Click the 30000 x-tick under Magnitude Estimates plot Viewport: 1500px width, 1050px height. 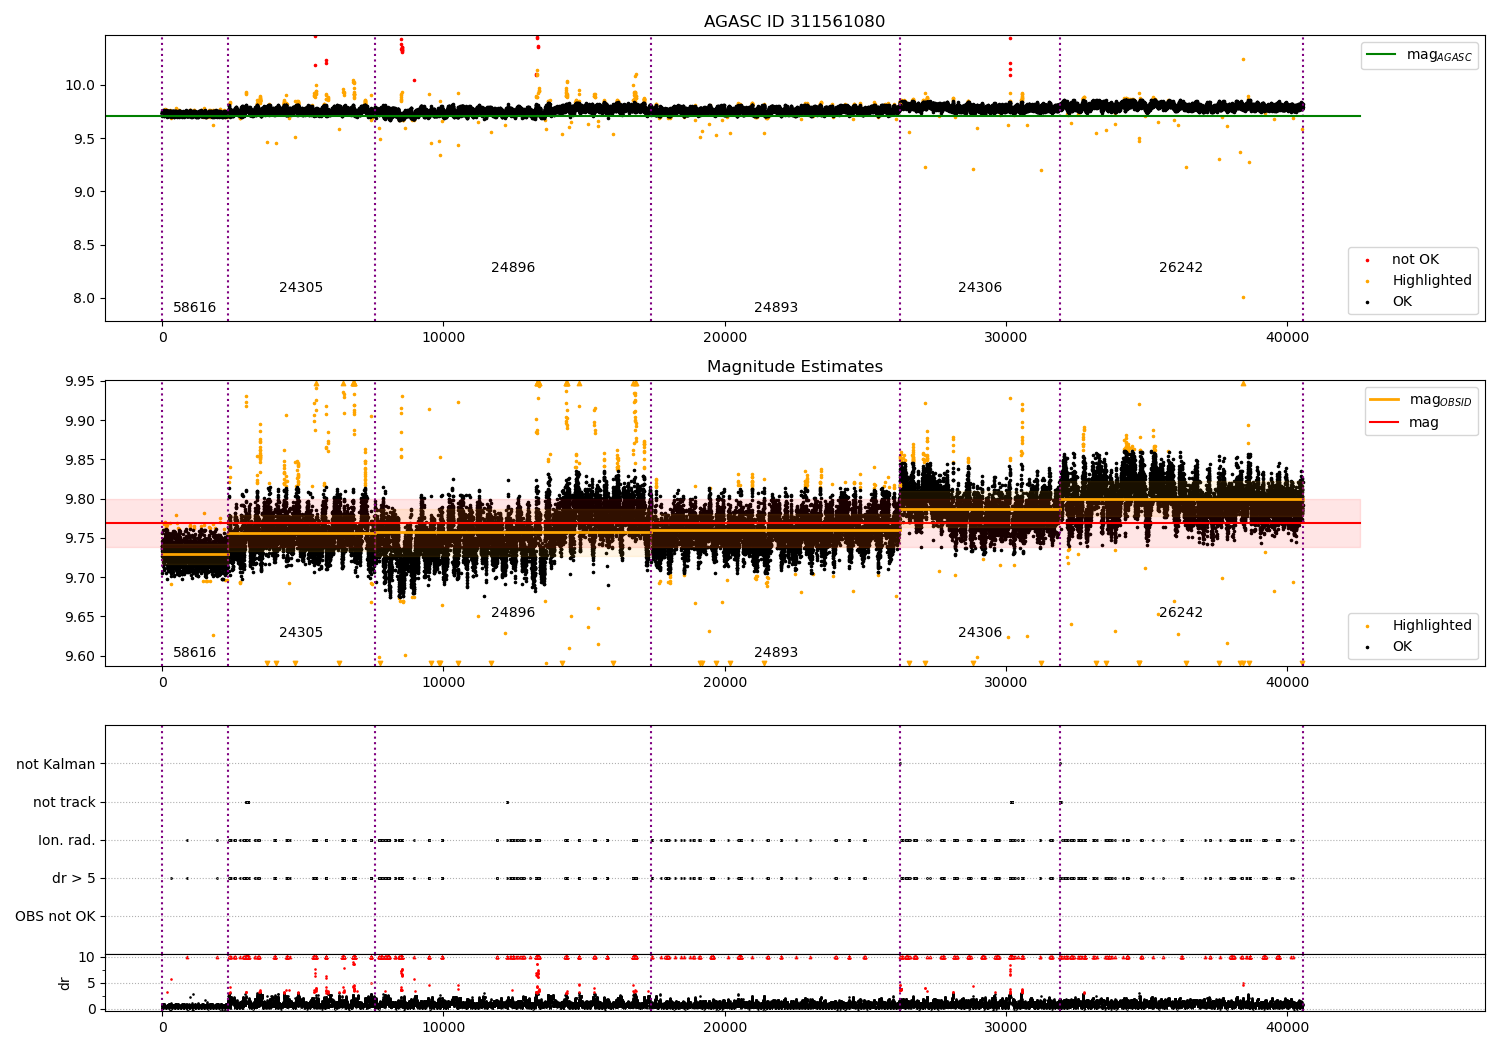click(1006, 682)
